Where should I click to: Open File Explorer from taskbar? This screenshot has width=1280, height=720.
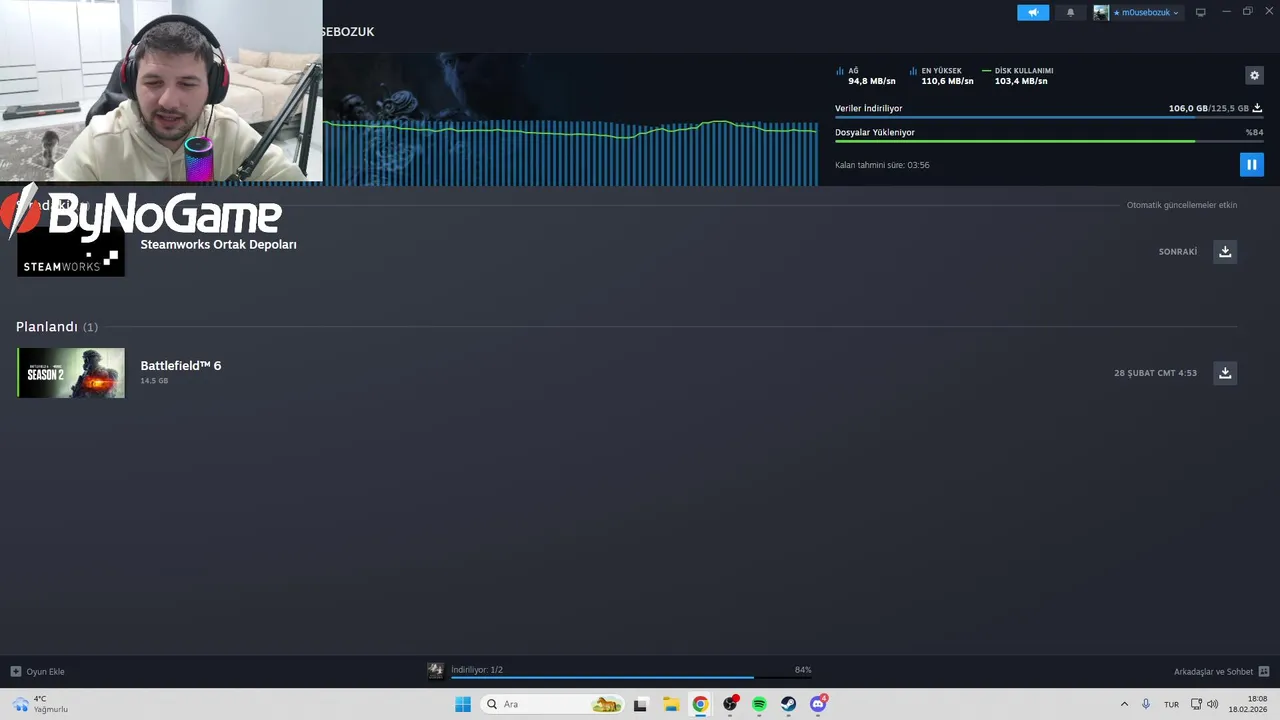[x=671, y=704]
